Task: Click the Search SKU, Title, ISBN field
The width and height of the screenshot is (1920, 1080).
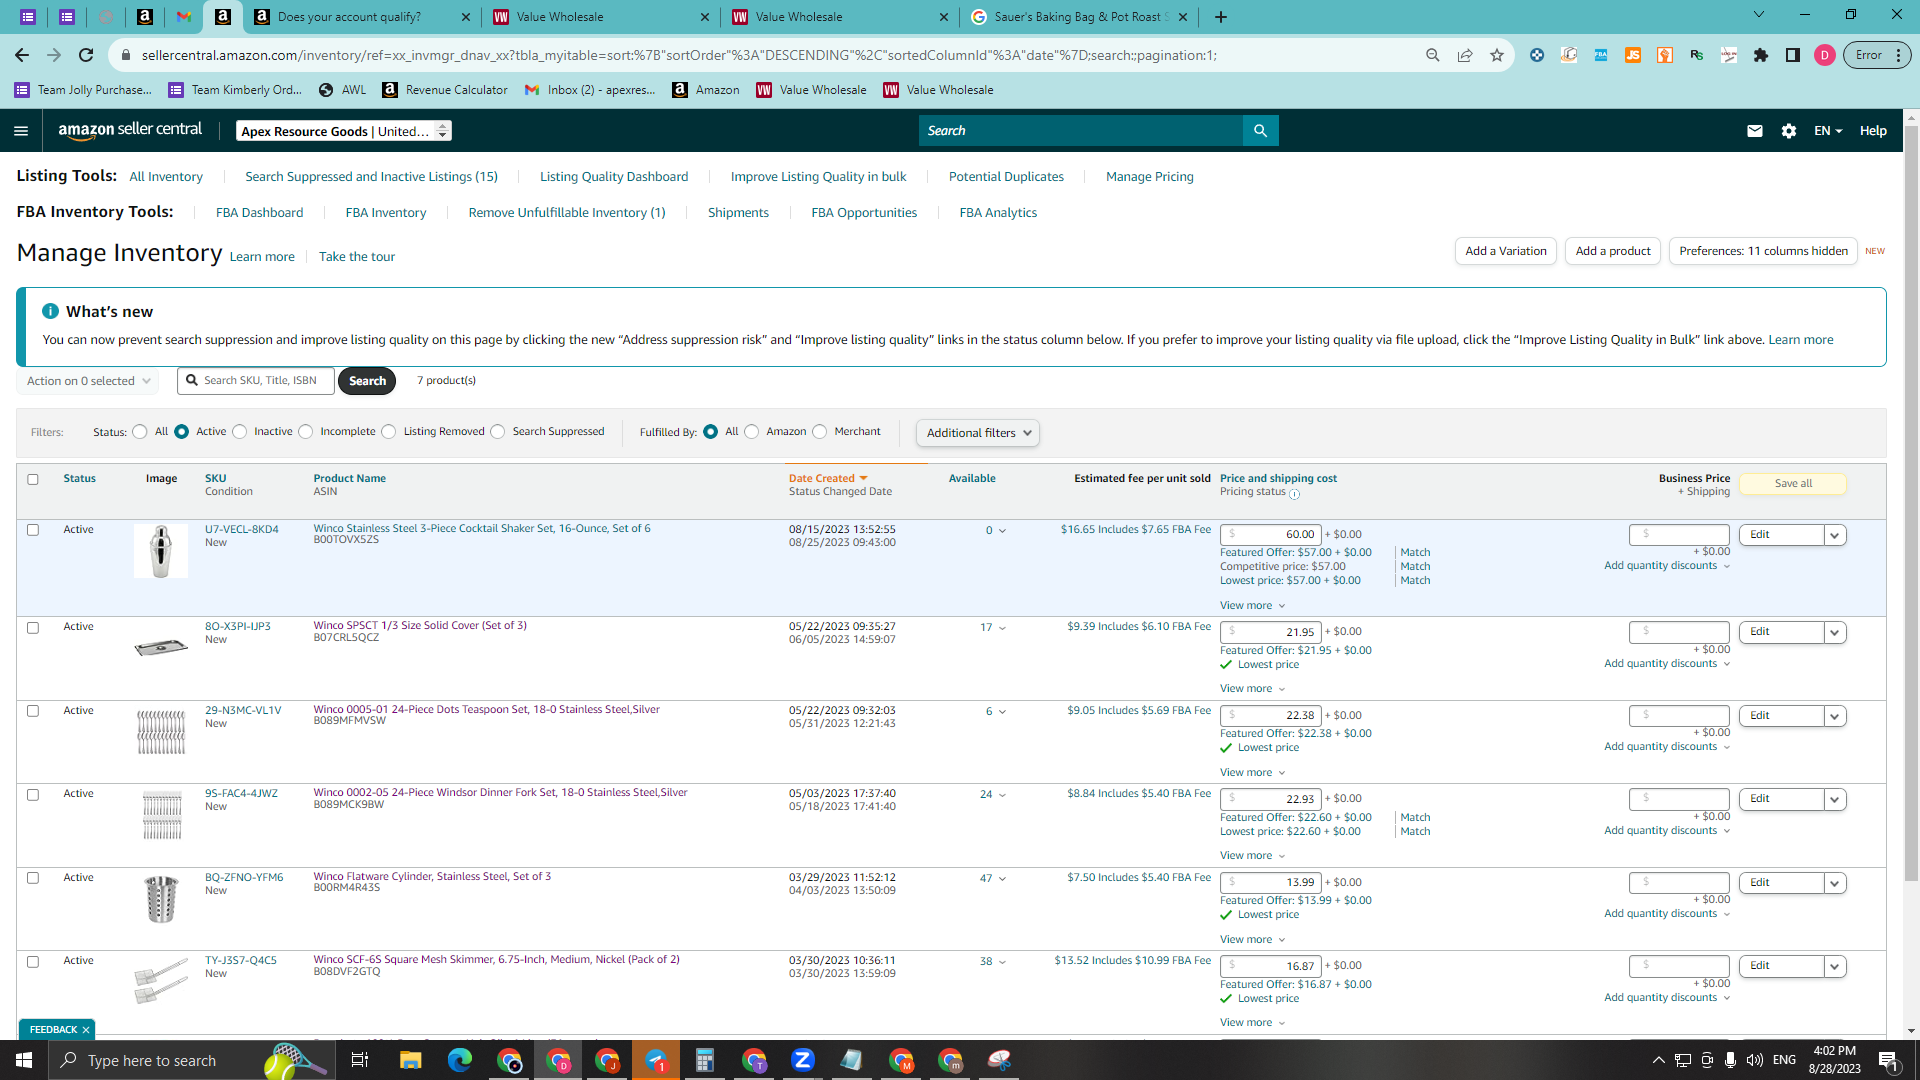Action: tap(256, 381)
